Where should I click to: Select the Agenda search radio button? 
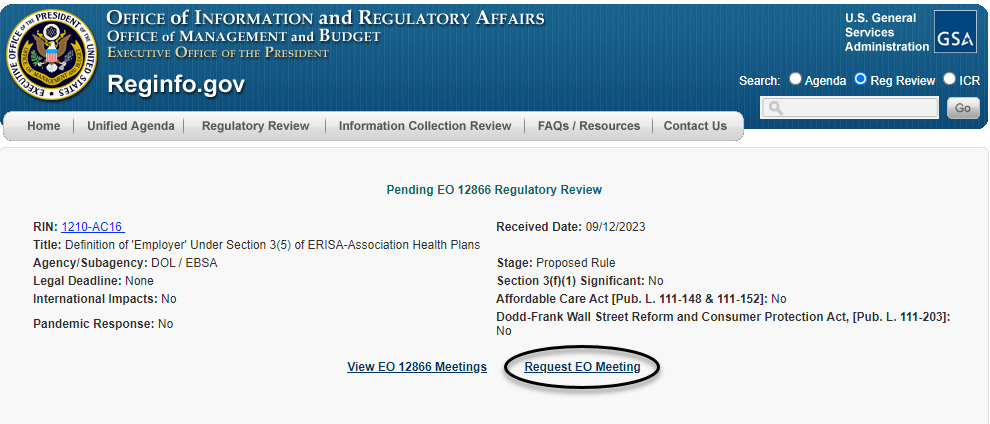click(796, 79)
